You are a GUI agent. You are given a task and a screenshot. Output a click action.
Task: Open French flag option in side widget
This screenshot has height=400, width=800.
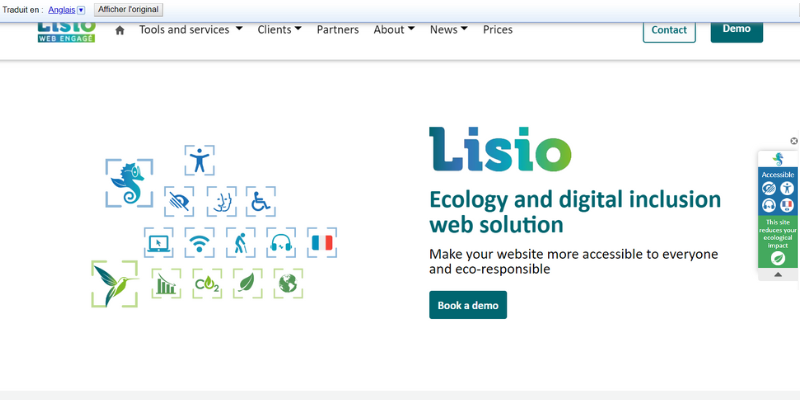pos(787,206)
